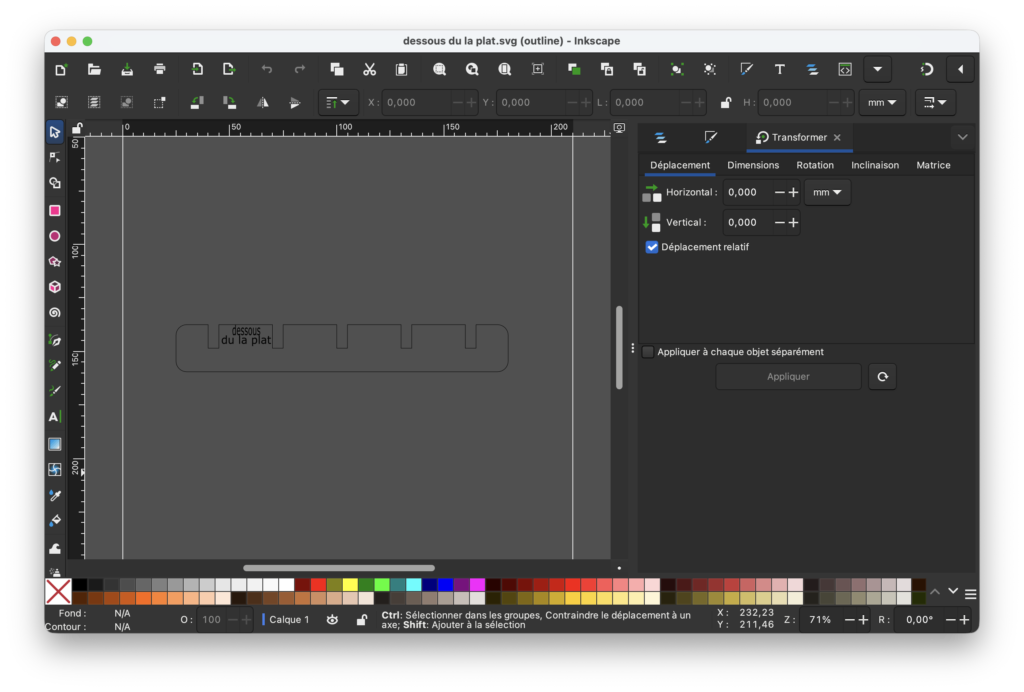Pick the yellow color swatch in palette
The height and width of the screenshot is (692, 1024).
click(x=350, y=585)
